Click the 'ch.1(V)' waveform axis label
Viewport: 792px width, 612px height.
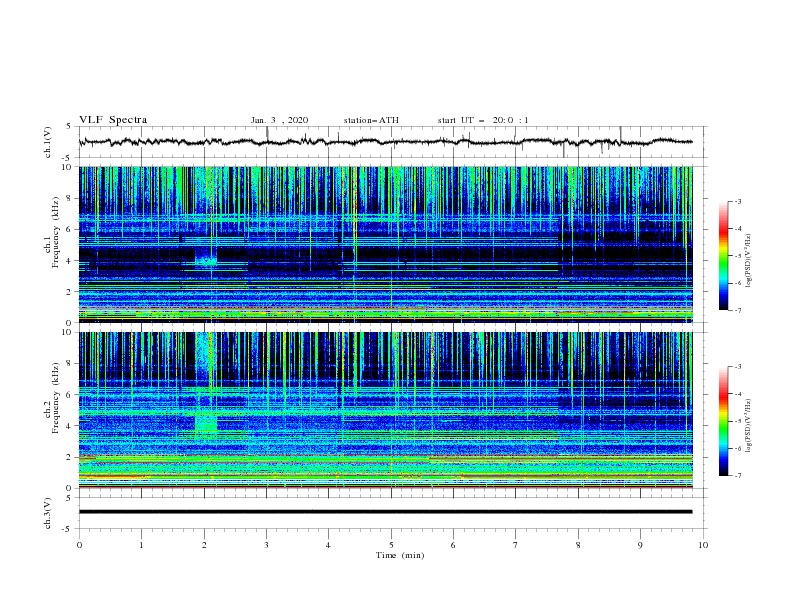point(48,142)
